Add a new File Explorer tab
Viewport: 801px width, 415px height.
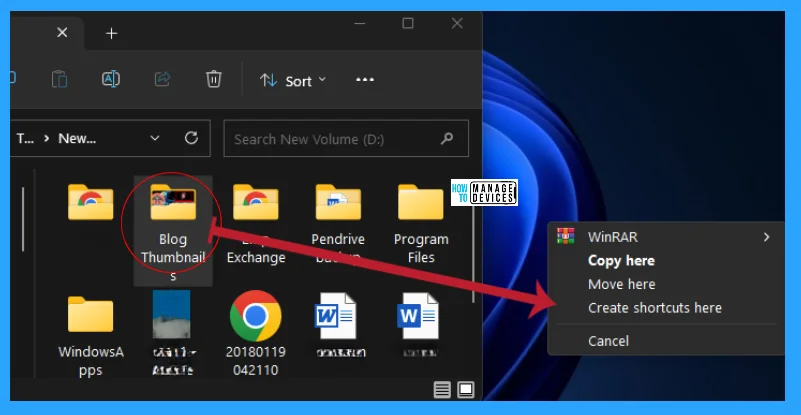pyautogui.click(x=111, y=34)
